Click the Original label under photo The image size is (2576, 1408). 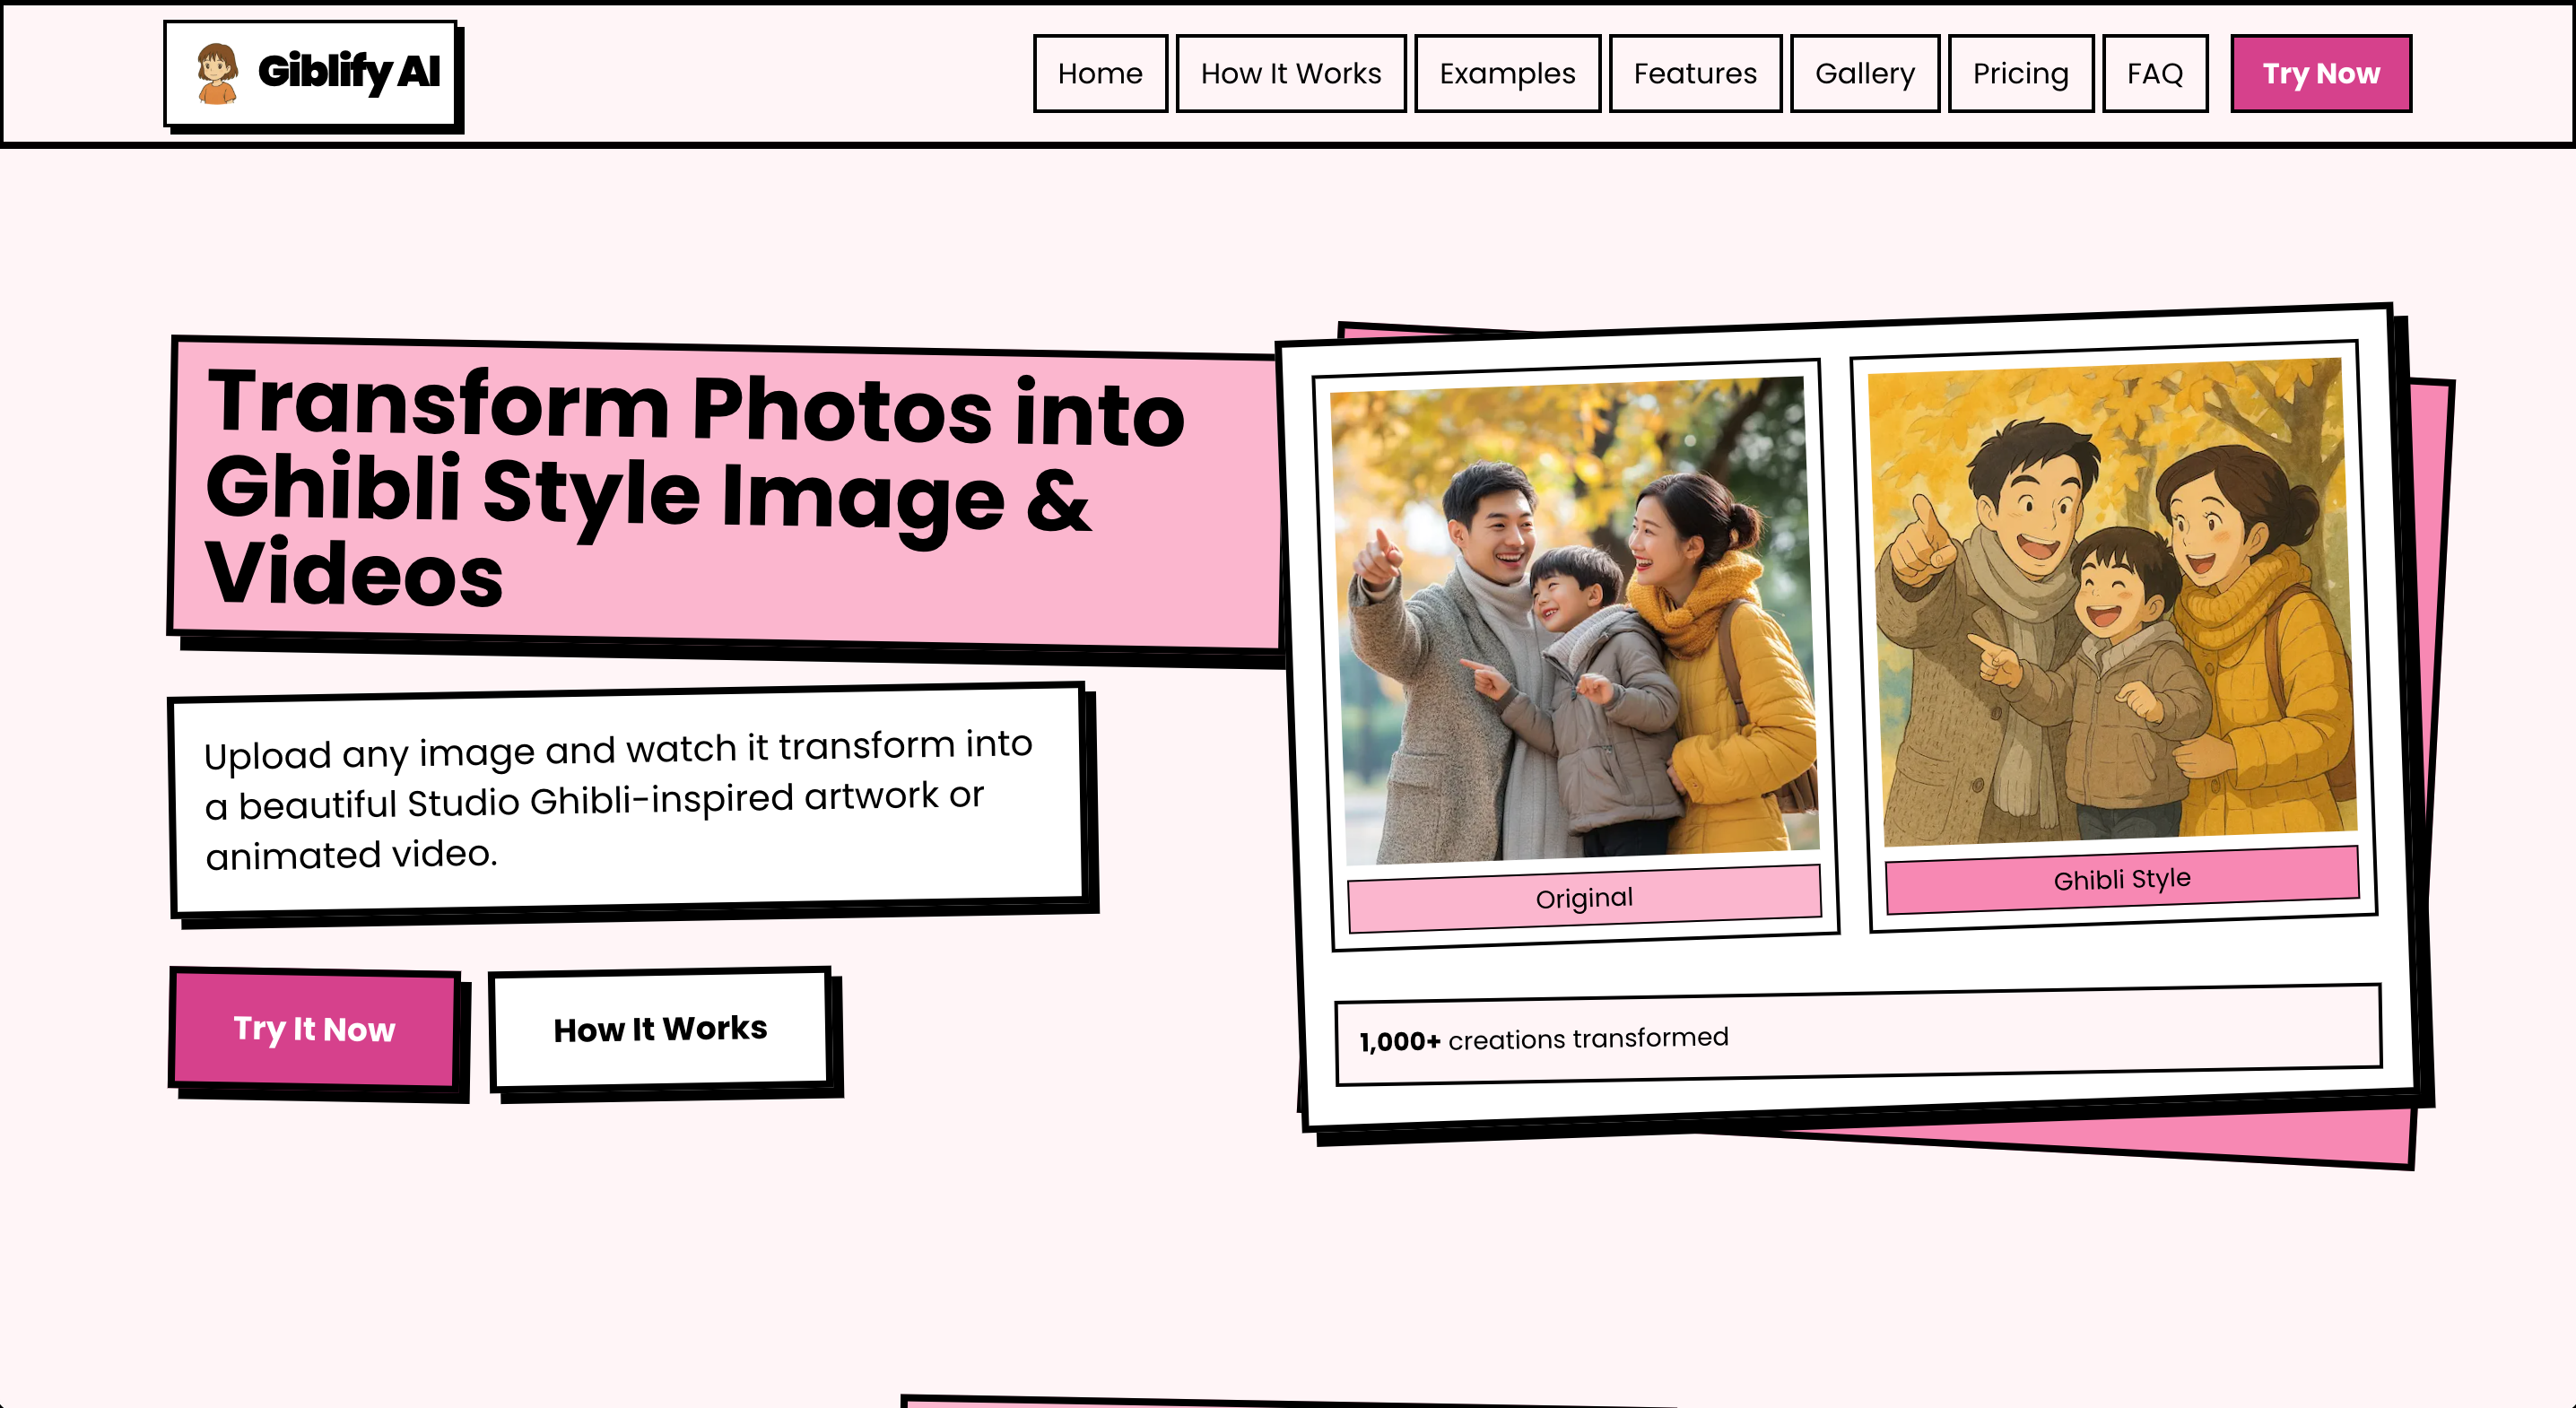(x=1583, y=898)
